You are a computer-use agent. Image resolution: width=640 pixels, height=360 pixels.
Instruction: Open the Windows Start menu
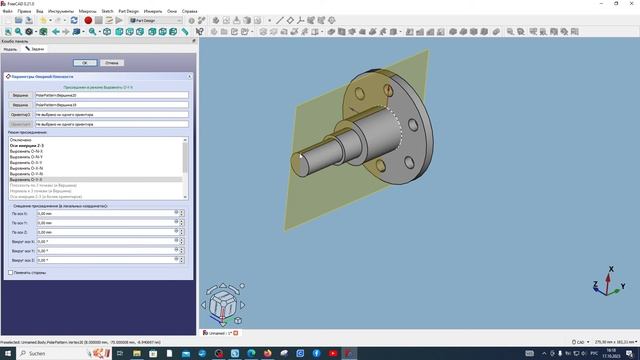[x=7, y=353]
